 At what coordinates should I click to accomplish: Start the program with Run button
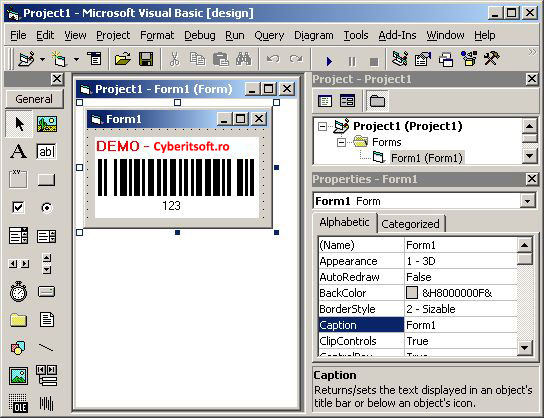coord(329,61)
